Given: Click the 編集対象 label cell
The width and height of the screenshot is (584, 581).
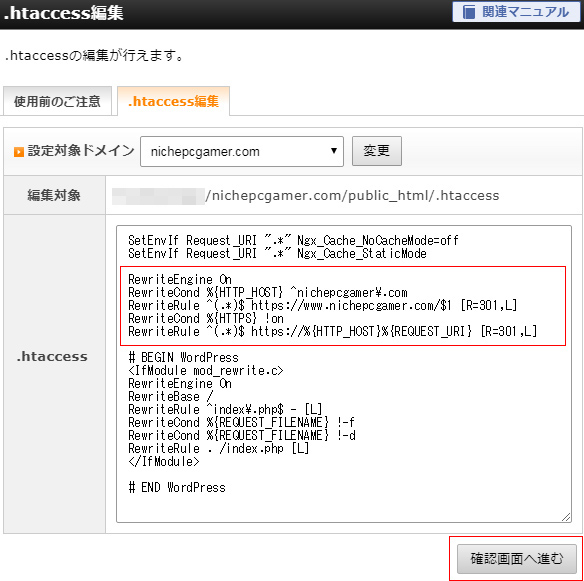Looking at the screenshot, I should [54, 195].
